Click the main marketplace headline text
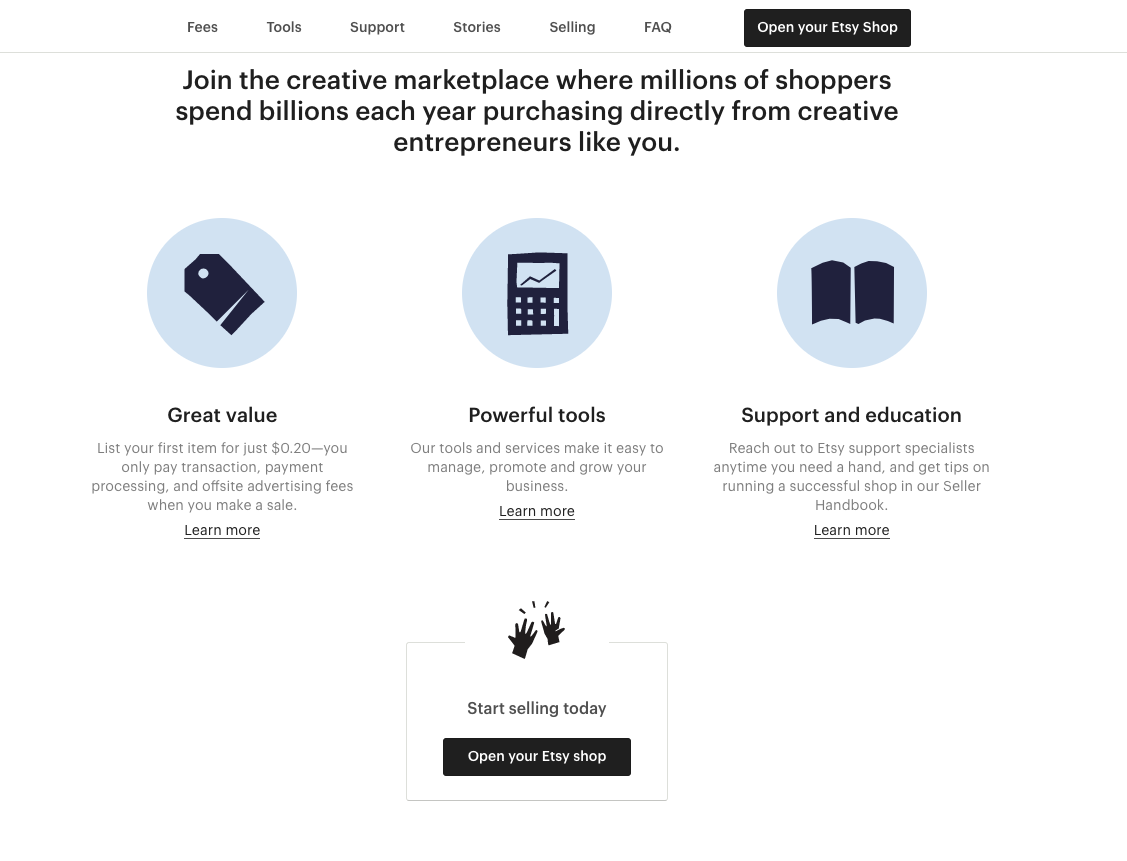 (x=537, y=111)
